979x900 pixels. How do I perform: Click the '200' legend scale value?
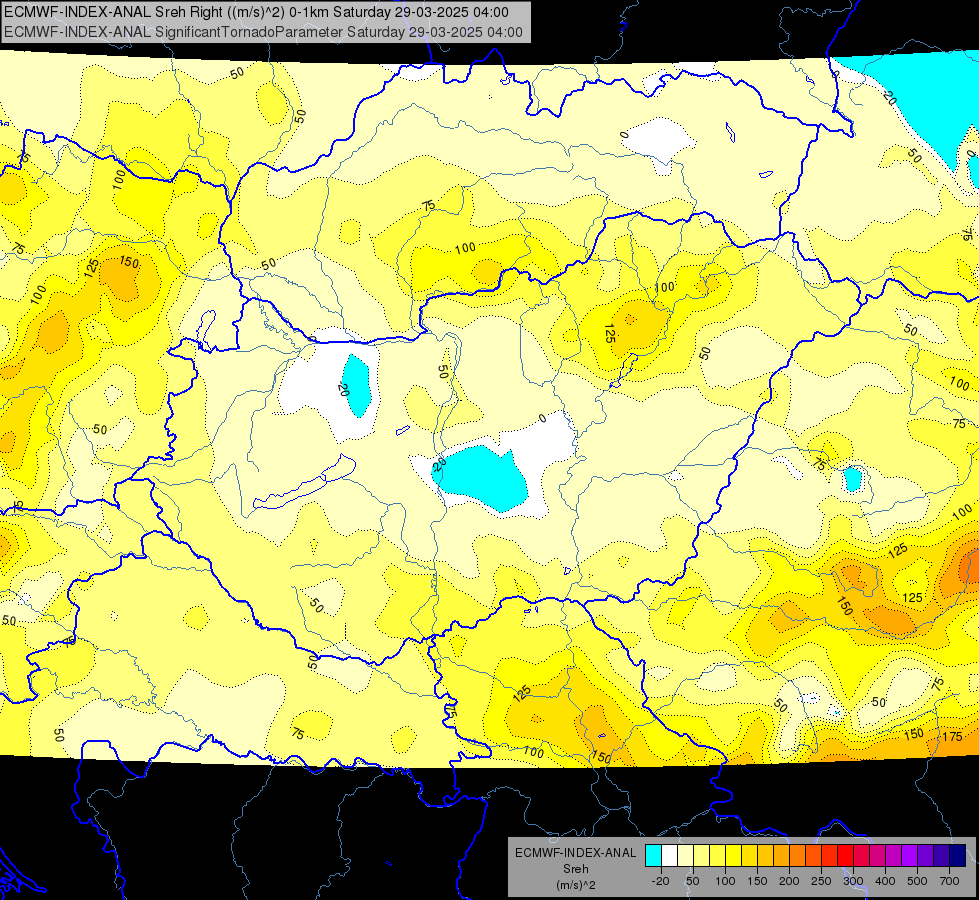pyautogui.click(x=789, y=881)
